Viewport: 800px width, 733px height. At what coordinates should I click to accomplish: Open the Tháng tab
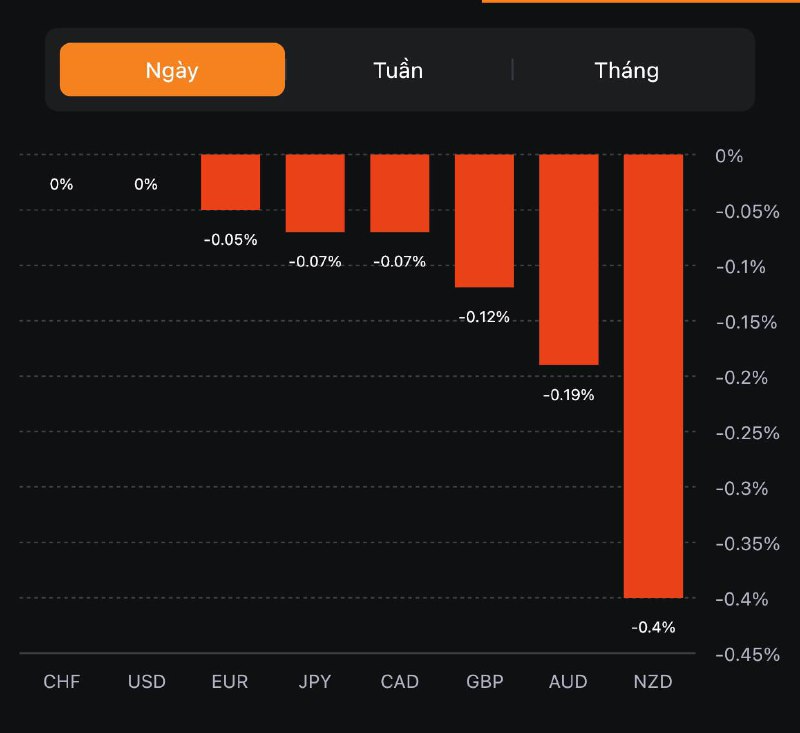(626, 70)
